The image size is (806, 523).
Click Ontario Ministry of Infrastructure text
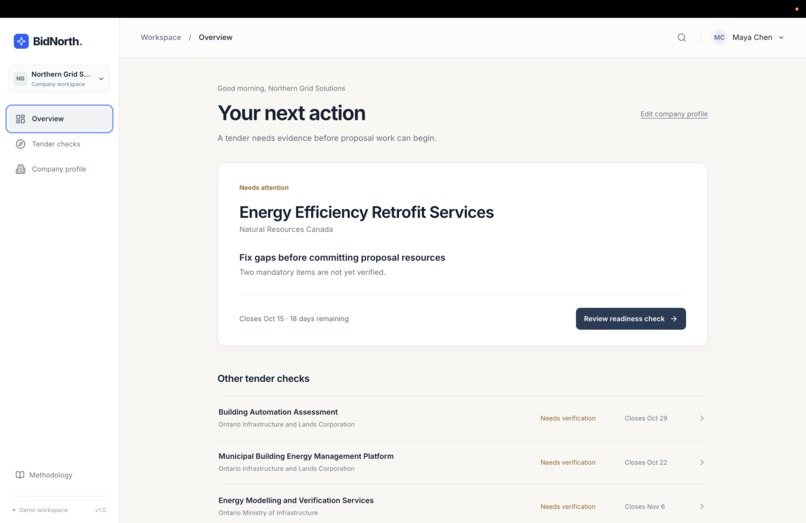[x=268, y=513]
